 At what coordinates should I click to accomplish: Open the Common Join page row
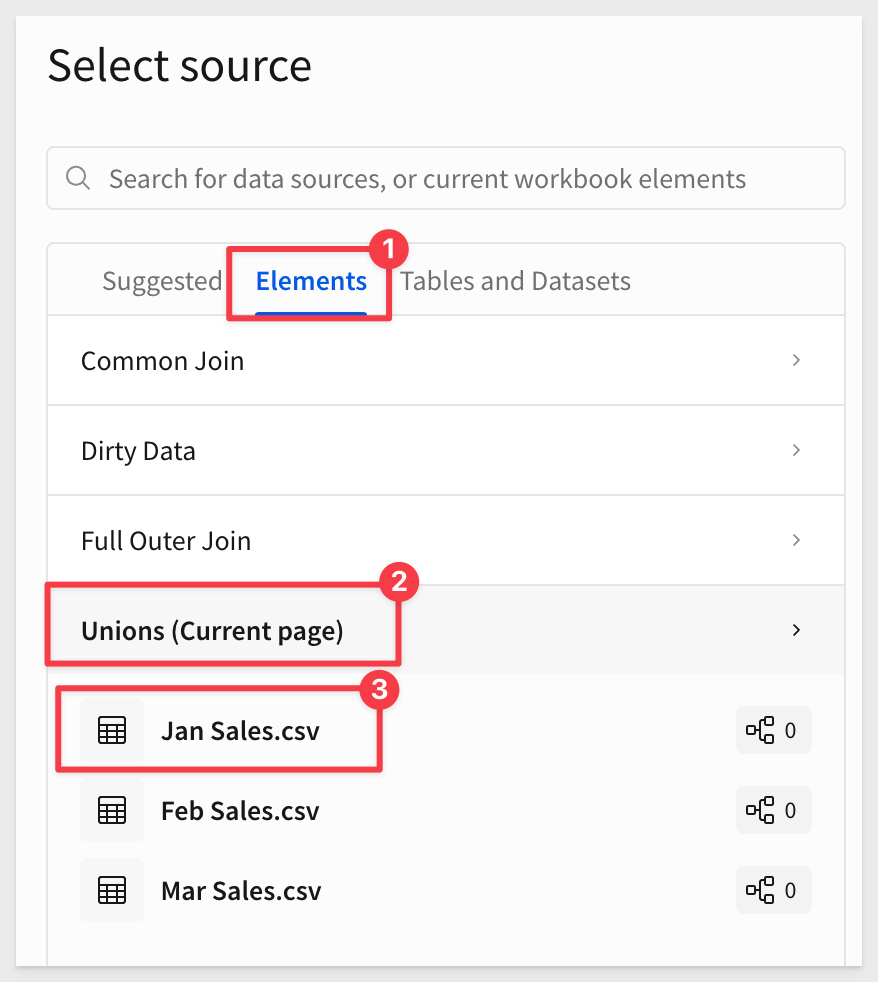(x=446, y=360)
